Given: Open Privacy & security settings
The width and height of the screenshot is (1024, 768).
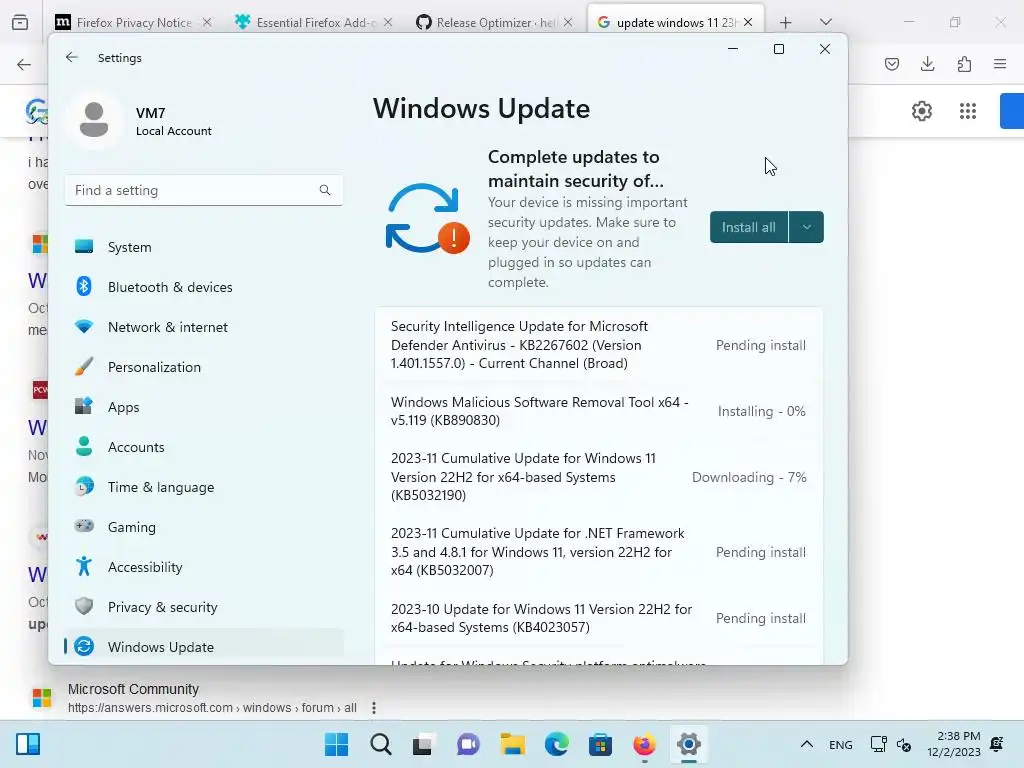Looking at the screenshot, I should coord(204,607).
